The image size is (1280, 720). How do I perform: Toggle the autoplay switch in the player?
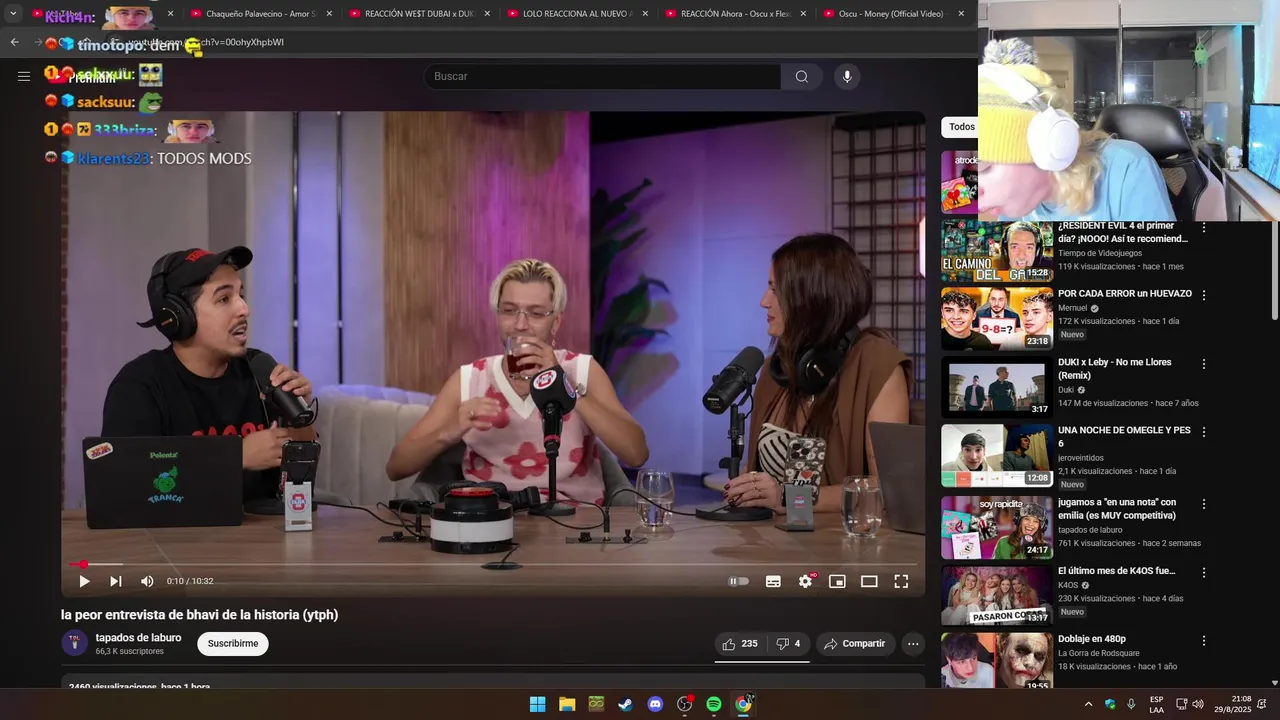739,581
